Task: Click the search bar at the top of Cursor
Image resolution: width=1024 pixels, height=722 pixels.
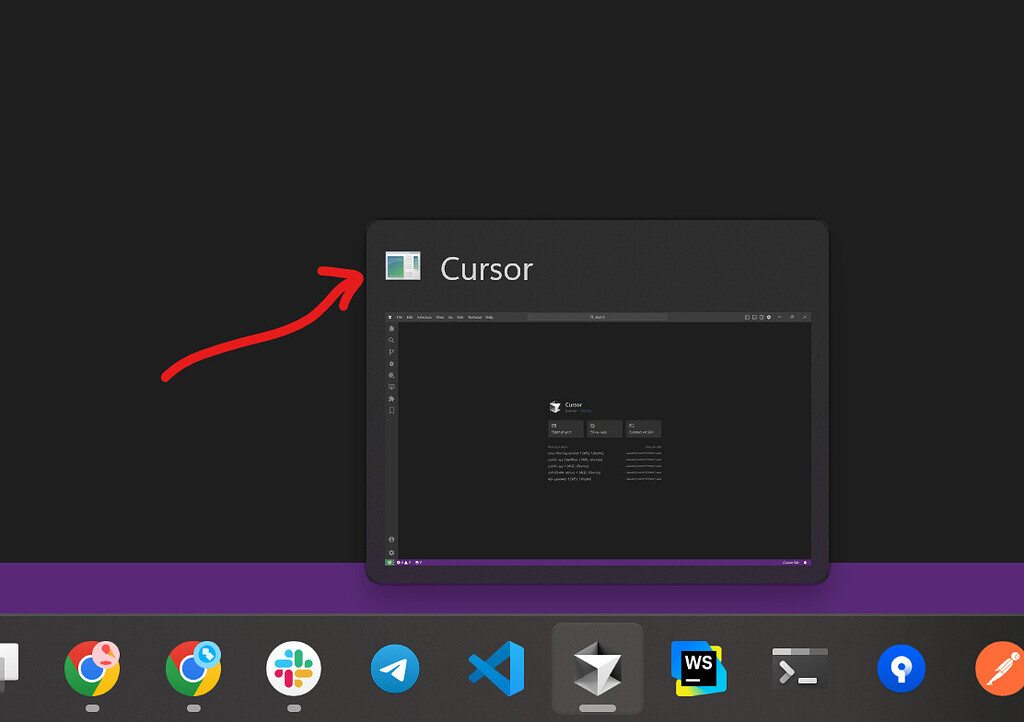Action: (x=600, y=316)
